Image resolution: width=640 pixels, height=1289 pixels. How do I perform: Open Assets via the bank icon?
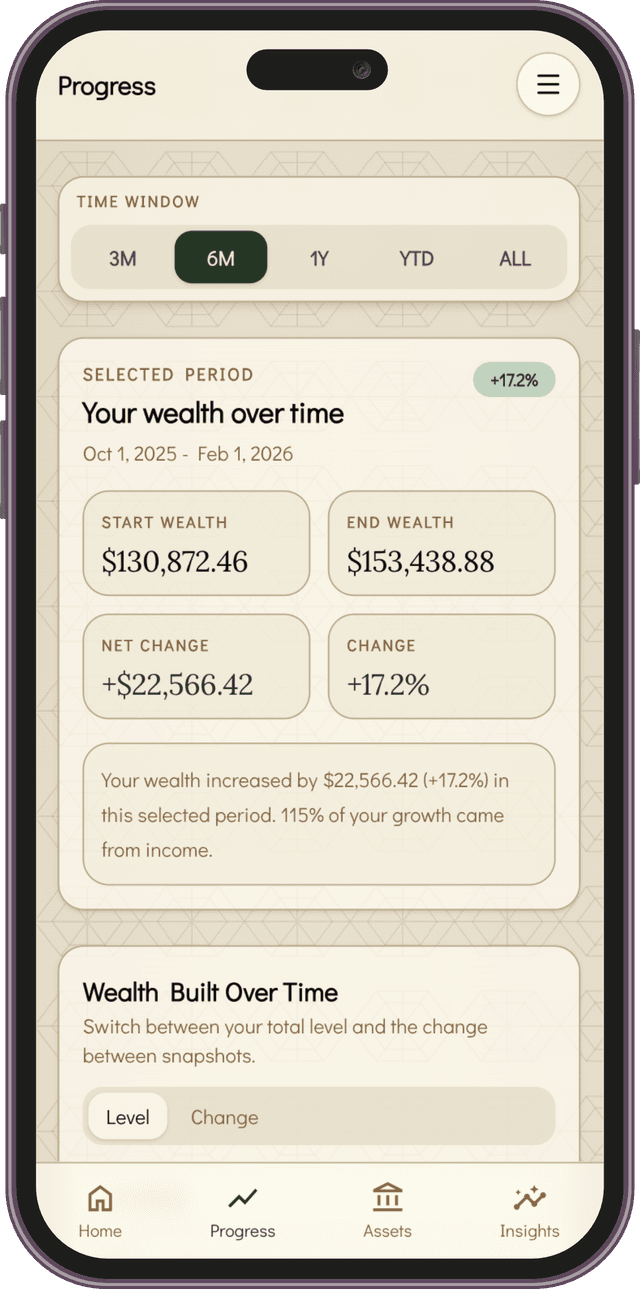pos(387,1196)
